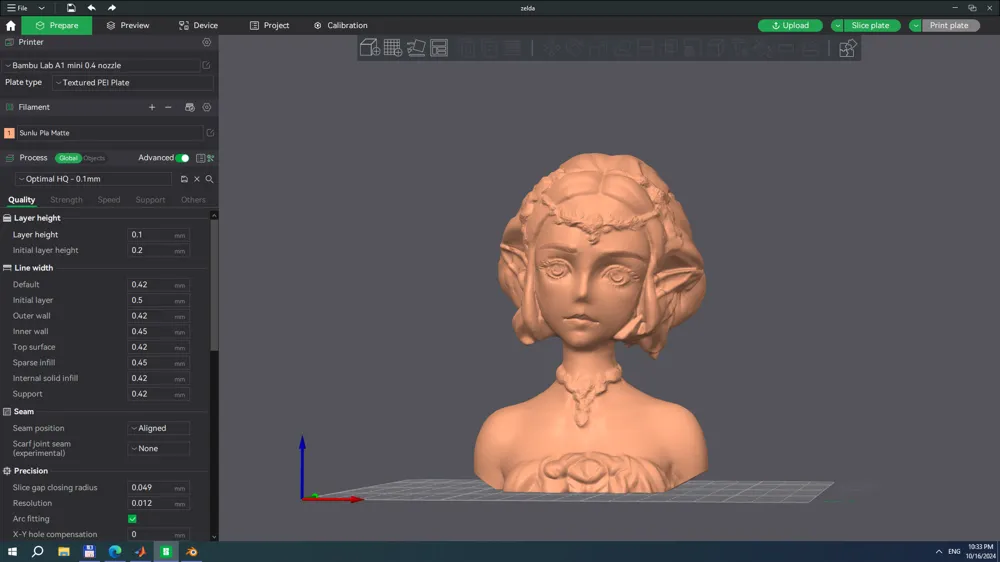Viewport: 1000px width, 562px height.
Task: Change the Plate type dropdown
Action: [133, 82]
